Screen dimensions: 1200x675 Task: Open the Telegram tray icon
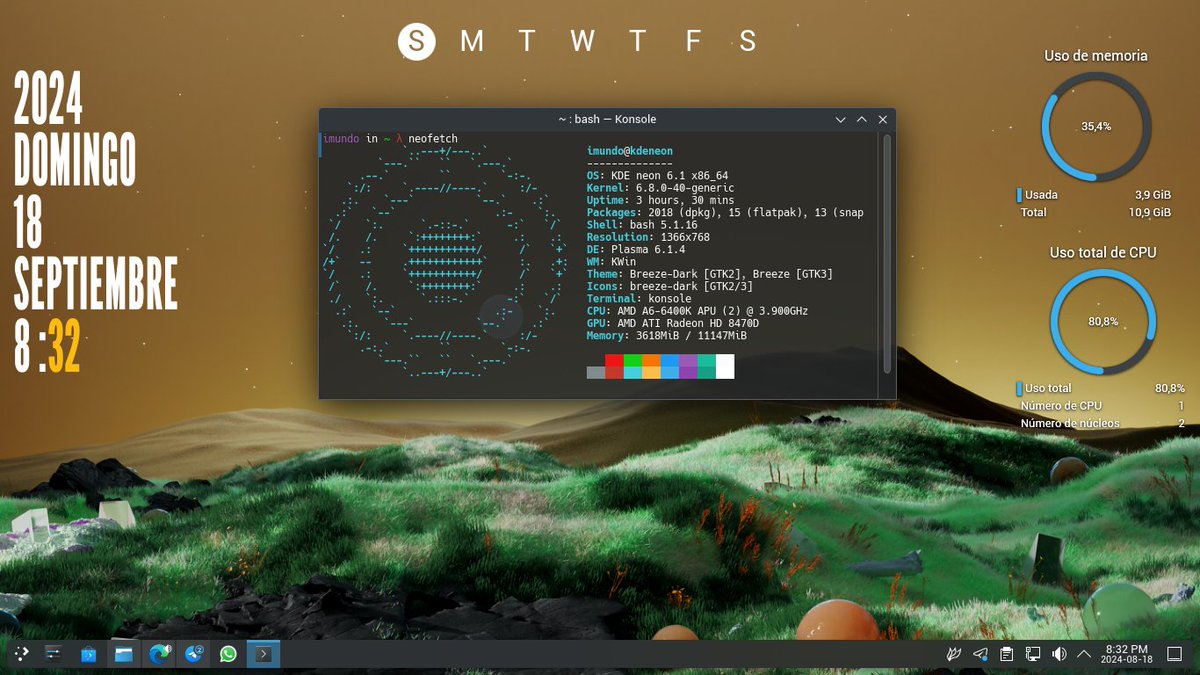981,654
